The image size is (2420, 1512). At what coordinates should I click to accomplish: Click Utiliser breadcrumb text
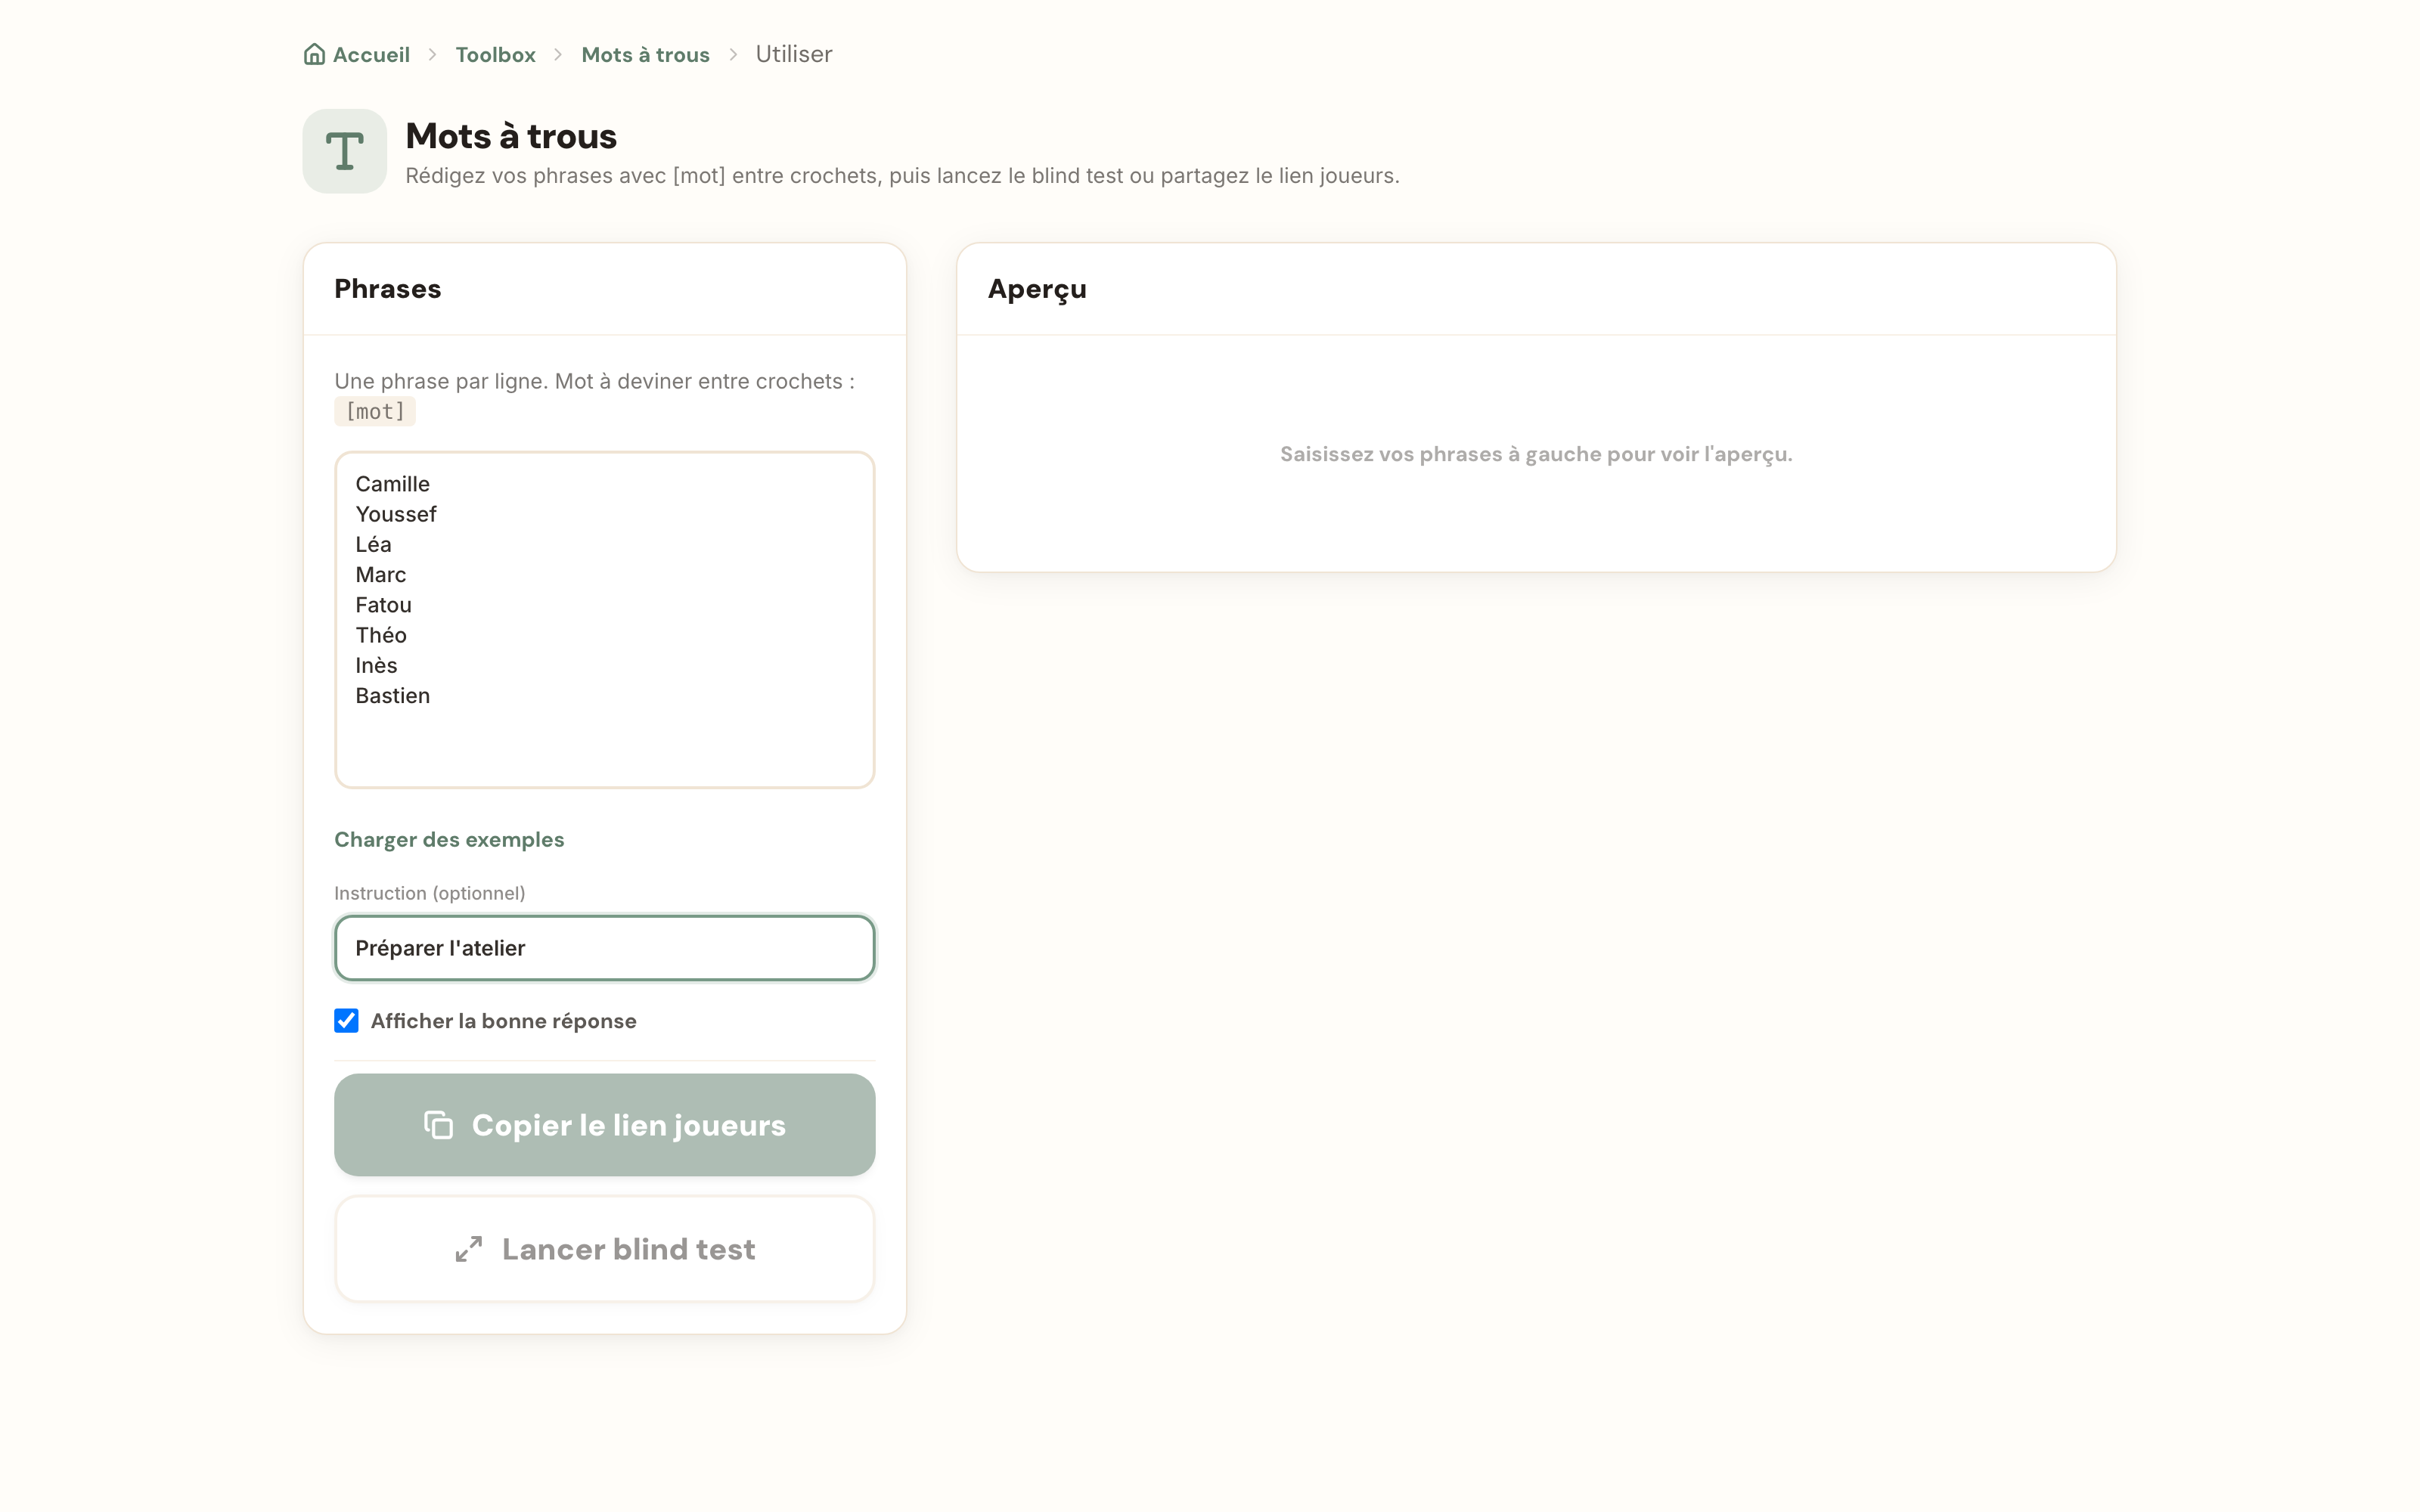[x=794, y=54]
